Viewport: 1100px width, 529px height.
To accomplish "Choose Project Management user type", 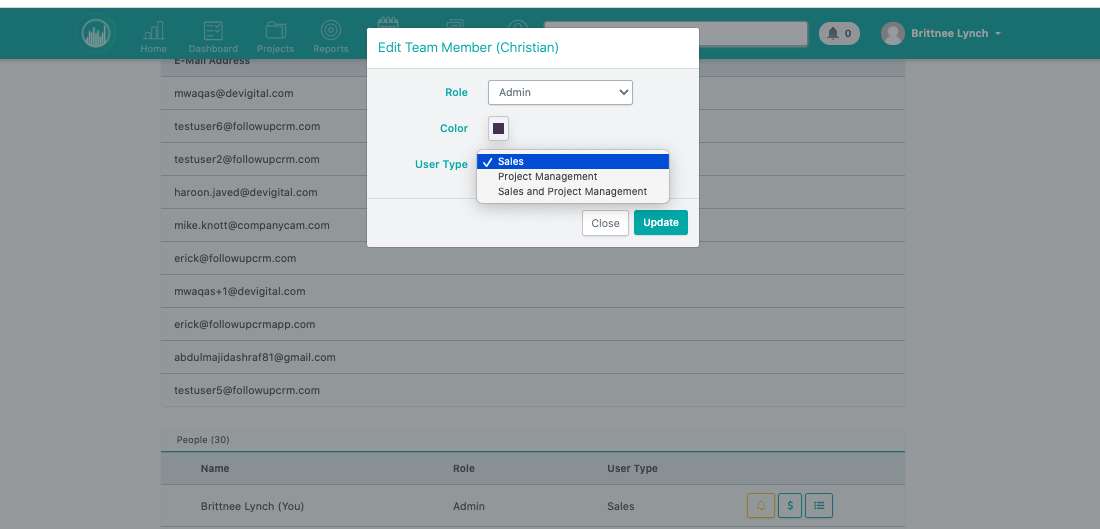I will tap(547, 177).
